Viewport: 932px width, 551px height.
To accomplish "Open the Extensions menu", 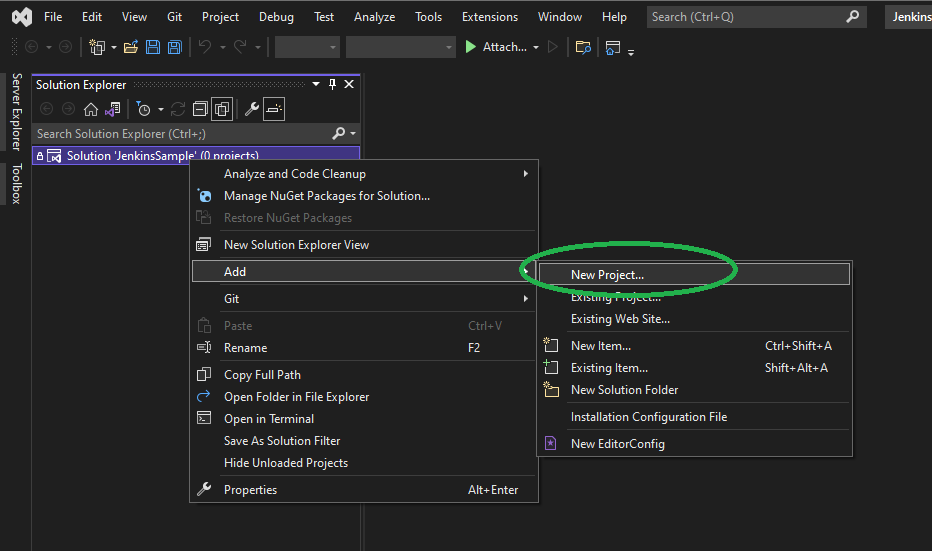I will point(490,17).
